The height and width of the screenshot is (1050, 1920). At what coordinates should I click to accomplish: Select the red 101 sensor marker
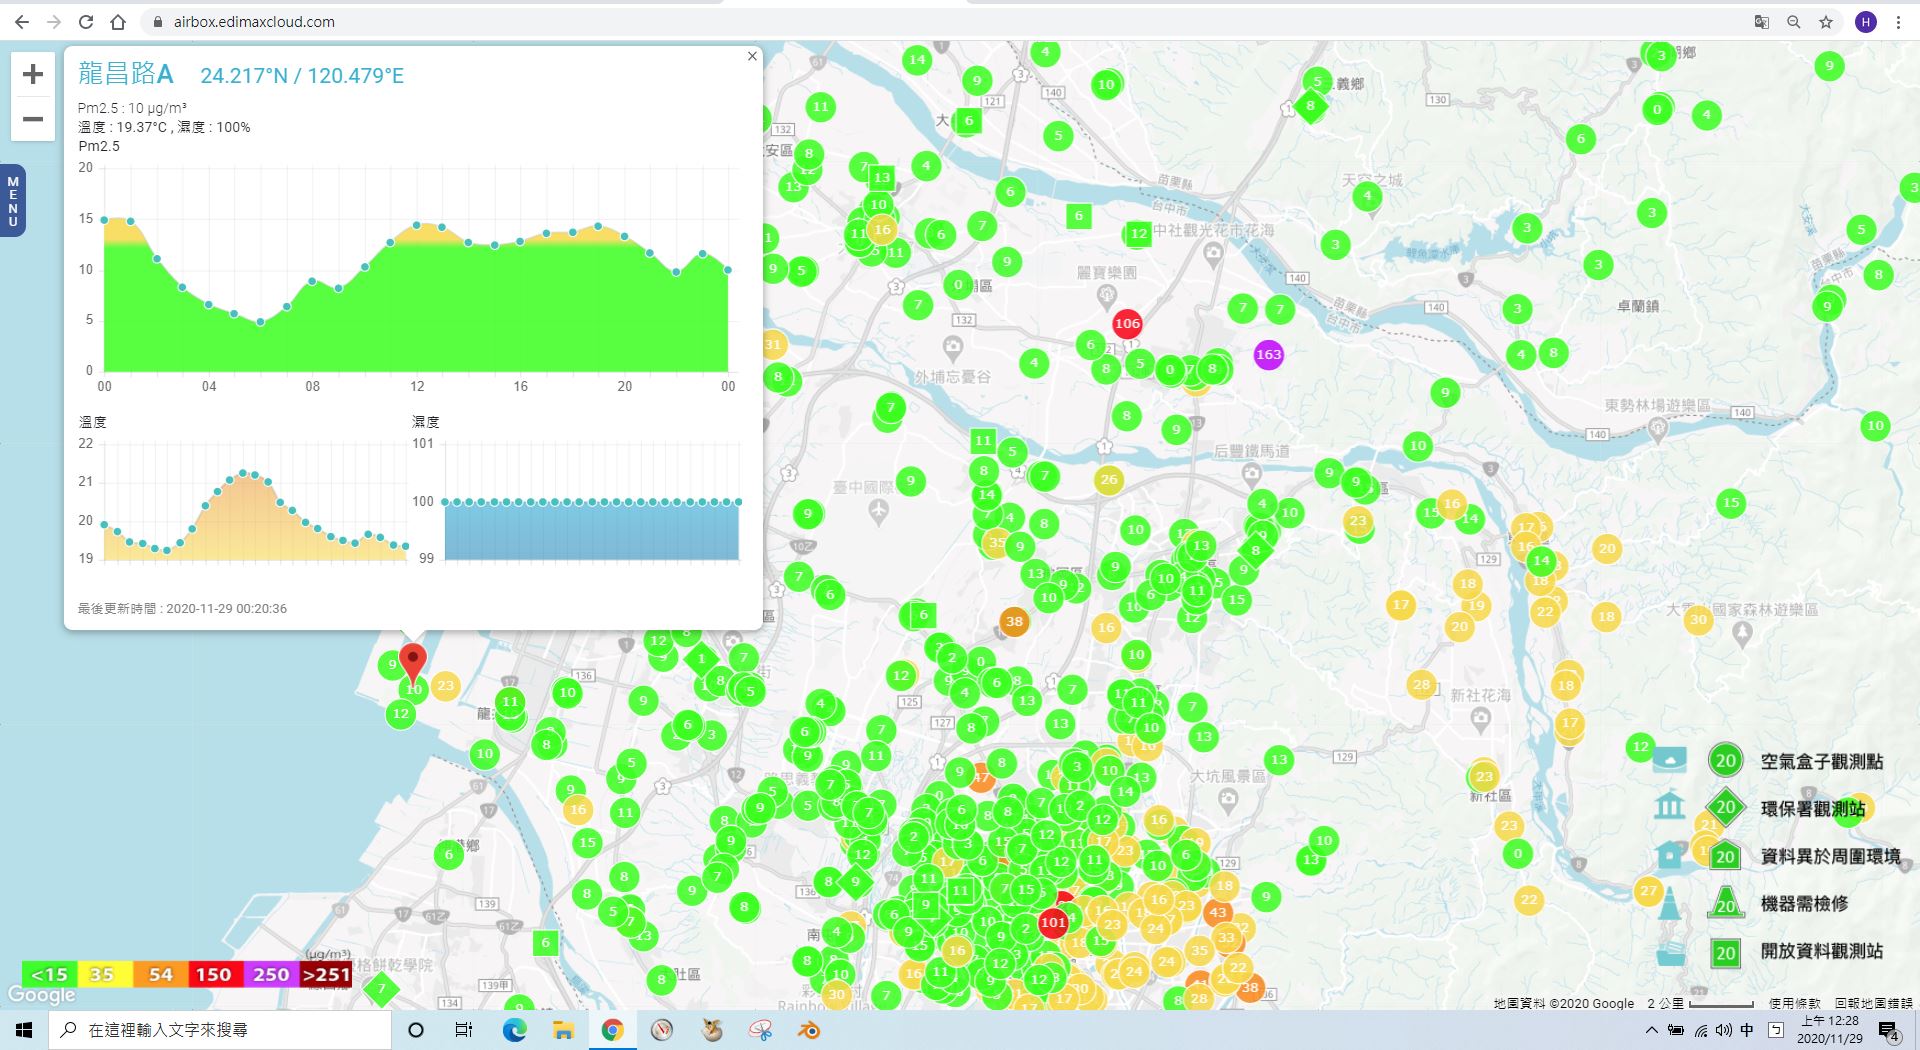click(x=1053, y=922)
